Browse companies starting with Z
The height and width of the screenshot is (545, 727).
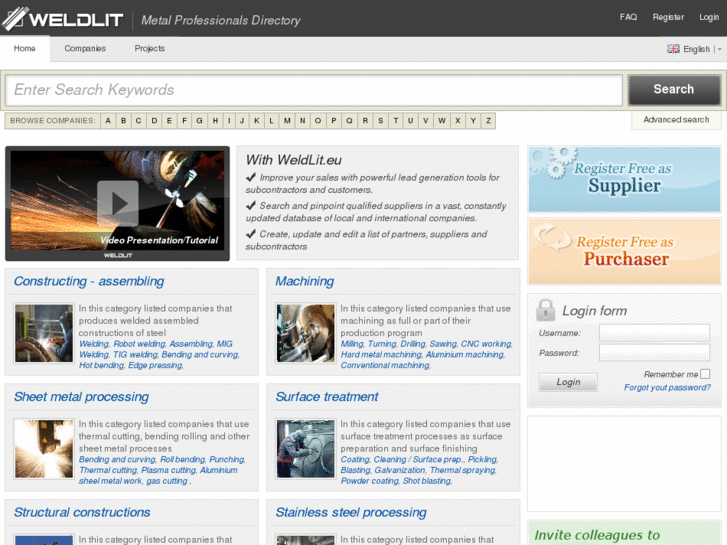[488, 121]
